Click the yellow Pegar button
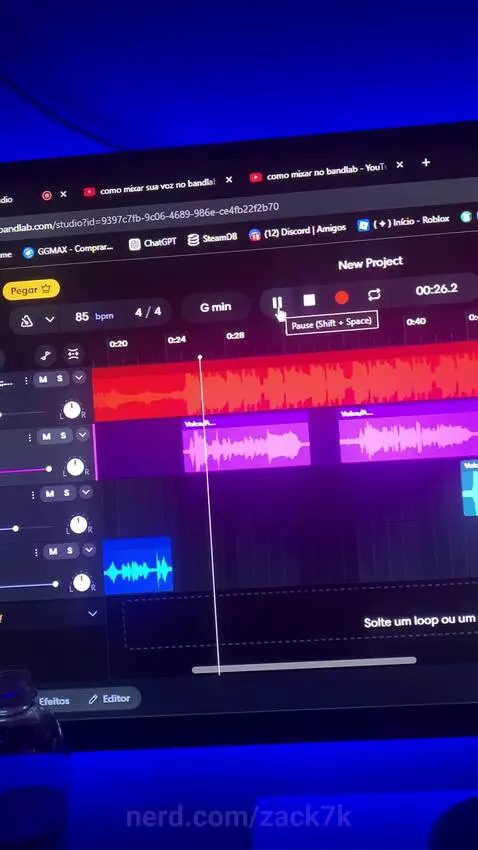The image size is (478, 850). (x=30, y=290)
